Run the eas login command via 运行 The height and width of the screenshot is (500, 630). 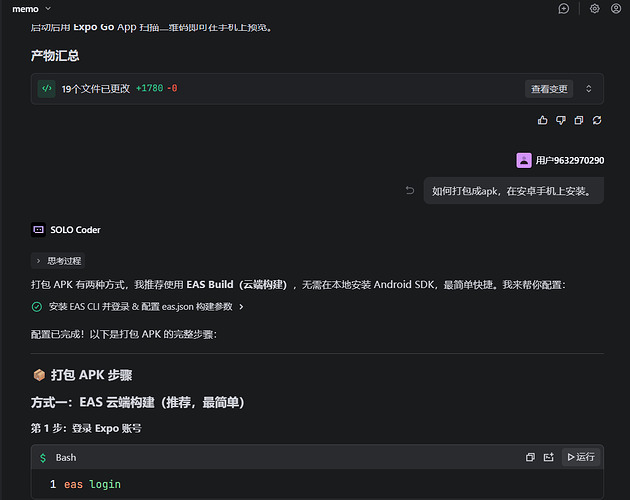[x=580, y=457]
